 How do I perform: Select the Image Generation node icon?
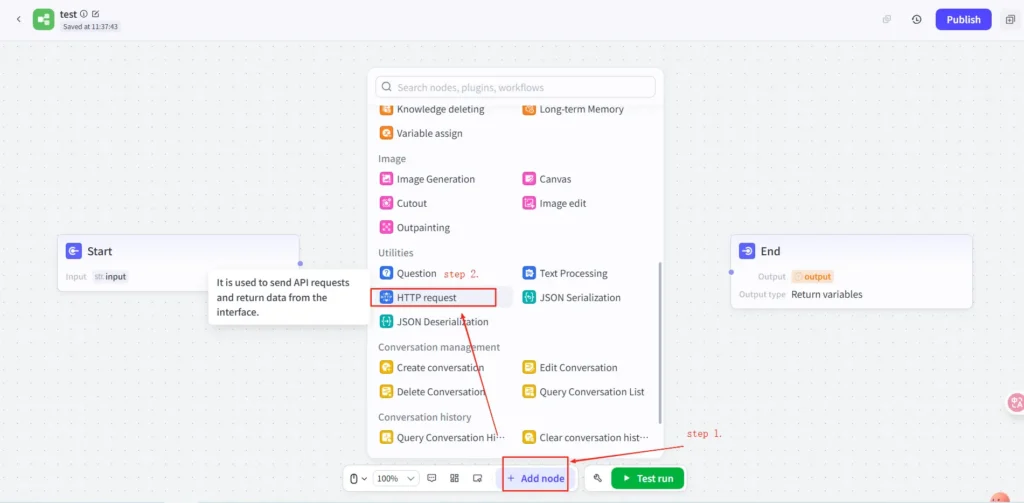[386, 179]
